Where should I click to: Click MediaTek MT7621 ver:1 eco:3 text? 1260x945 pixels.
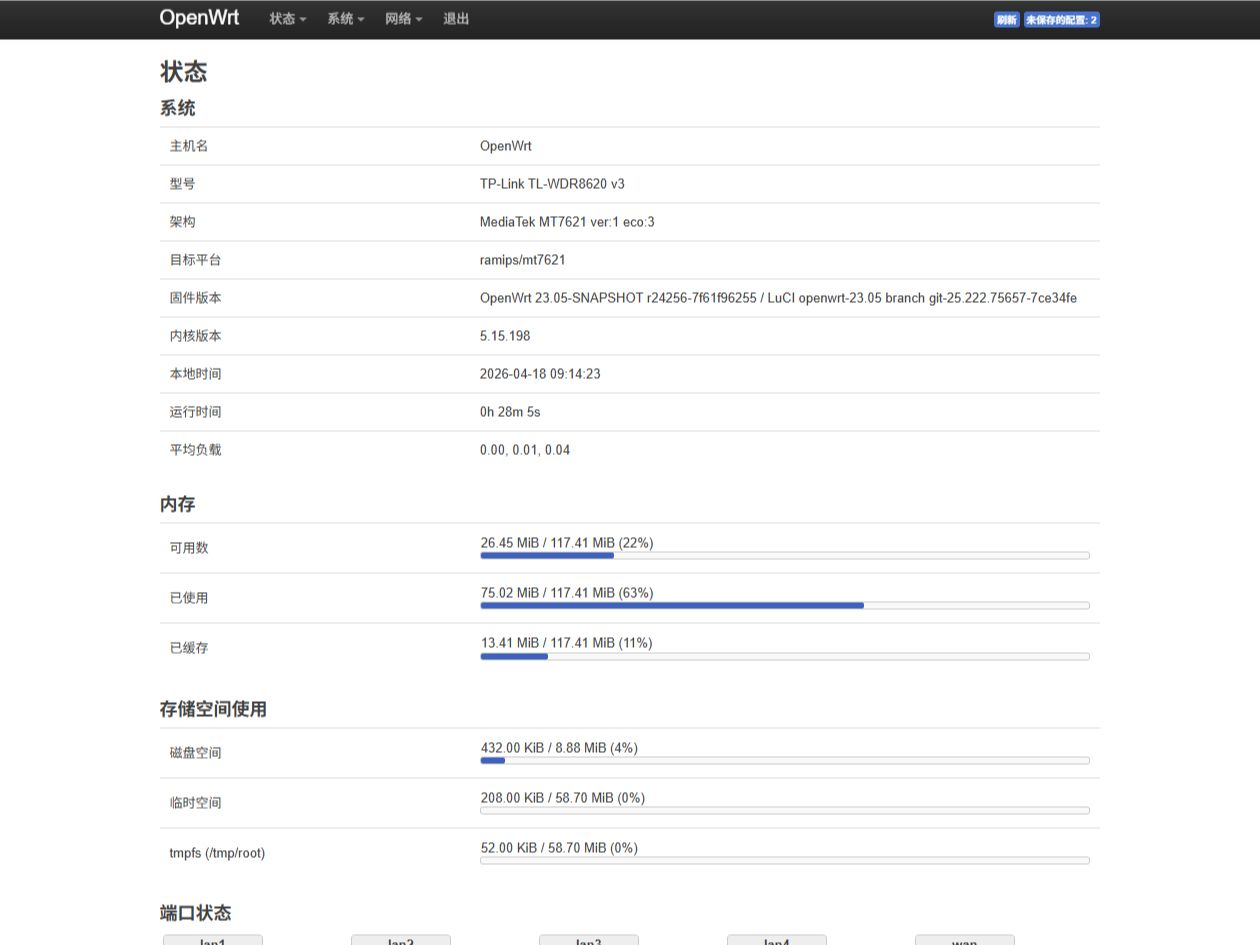tap(567, 222)
